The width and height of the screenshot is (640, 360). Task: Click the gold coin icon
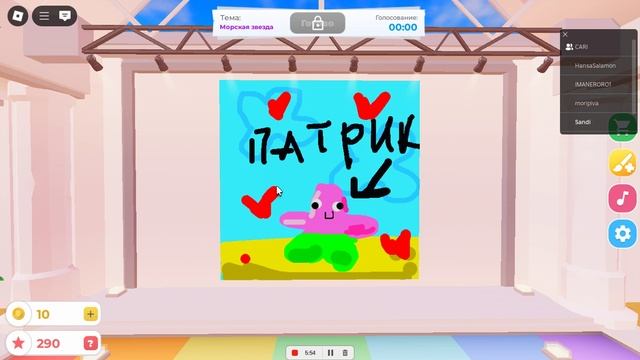pyautogui.click(x=18, y=314)
